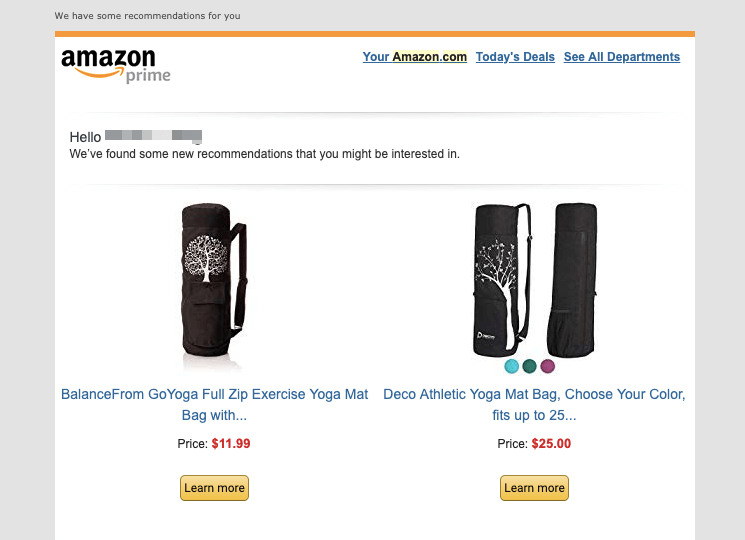
Task: Open the Your Amazon.com link
Action: point(414,57)
